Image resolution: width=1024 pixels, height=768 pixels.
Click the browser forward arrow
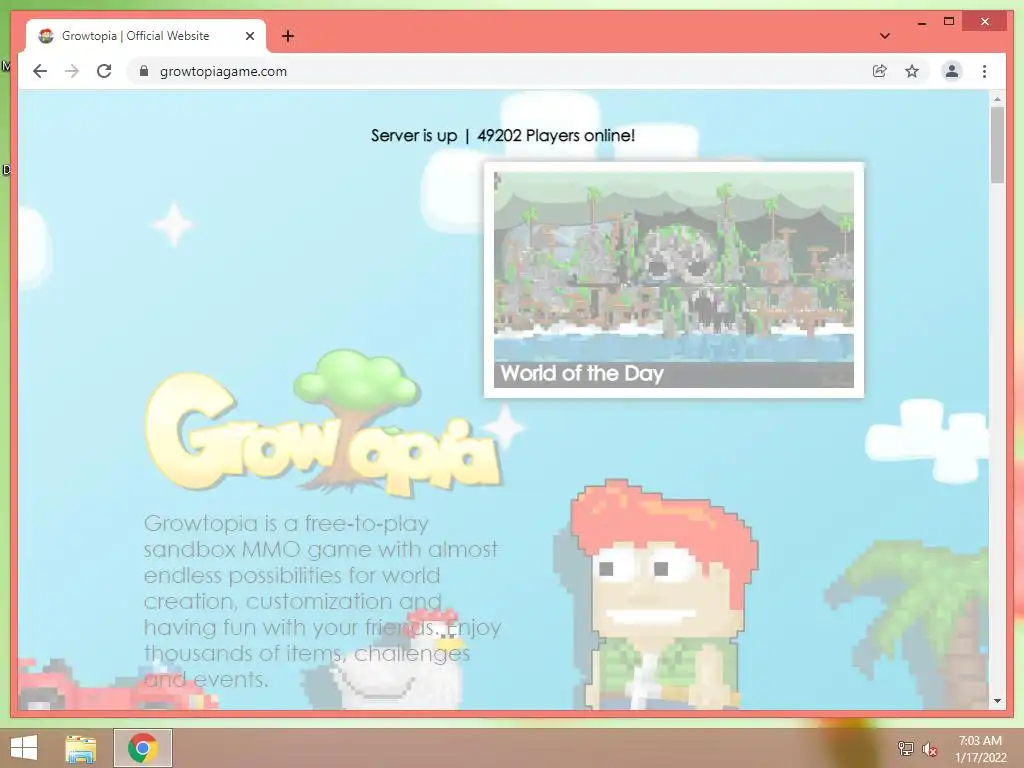point(72,71)
